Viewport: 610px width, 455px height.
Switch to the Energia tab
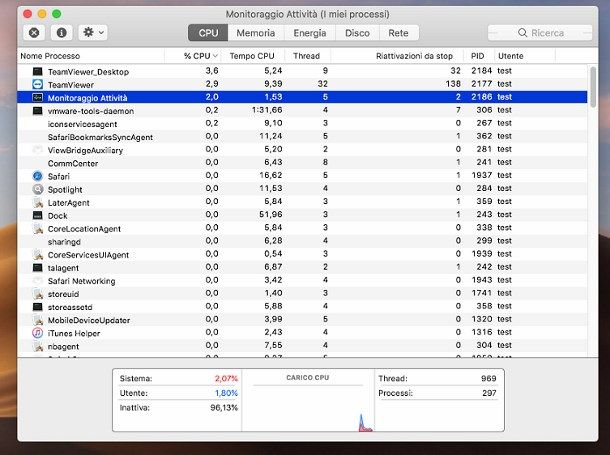310,33
